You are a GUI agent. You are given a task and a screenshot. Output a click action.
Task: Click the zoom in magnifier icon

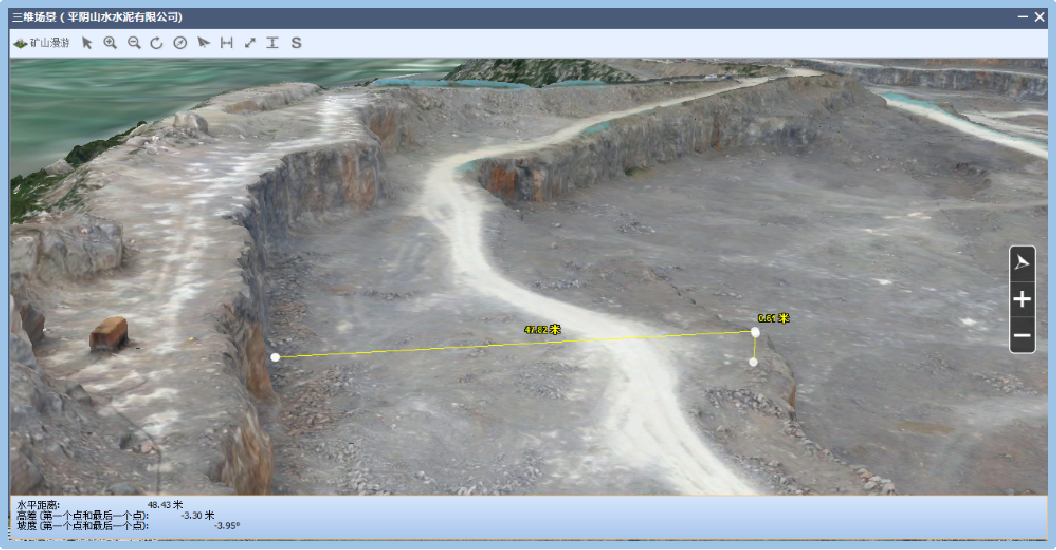(110, 43)
